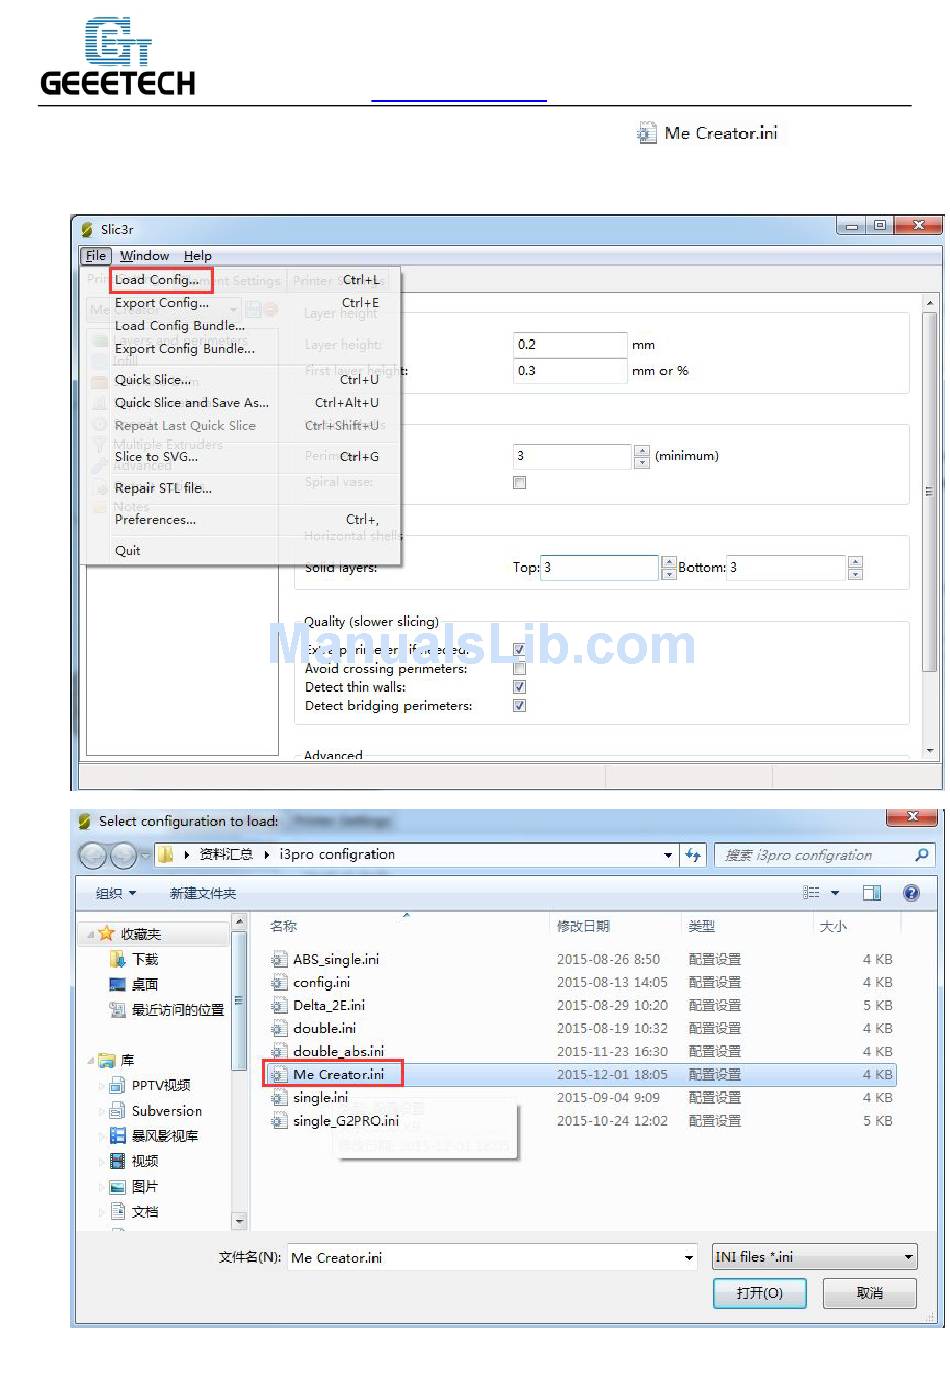Collapse the 库 group
This screenshot has width=950, height=1397.
(92, 1060)
